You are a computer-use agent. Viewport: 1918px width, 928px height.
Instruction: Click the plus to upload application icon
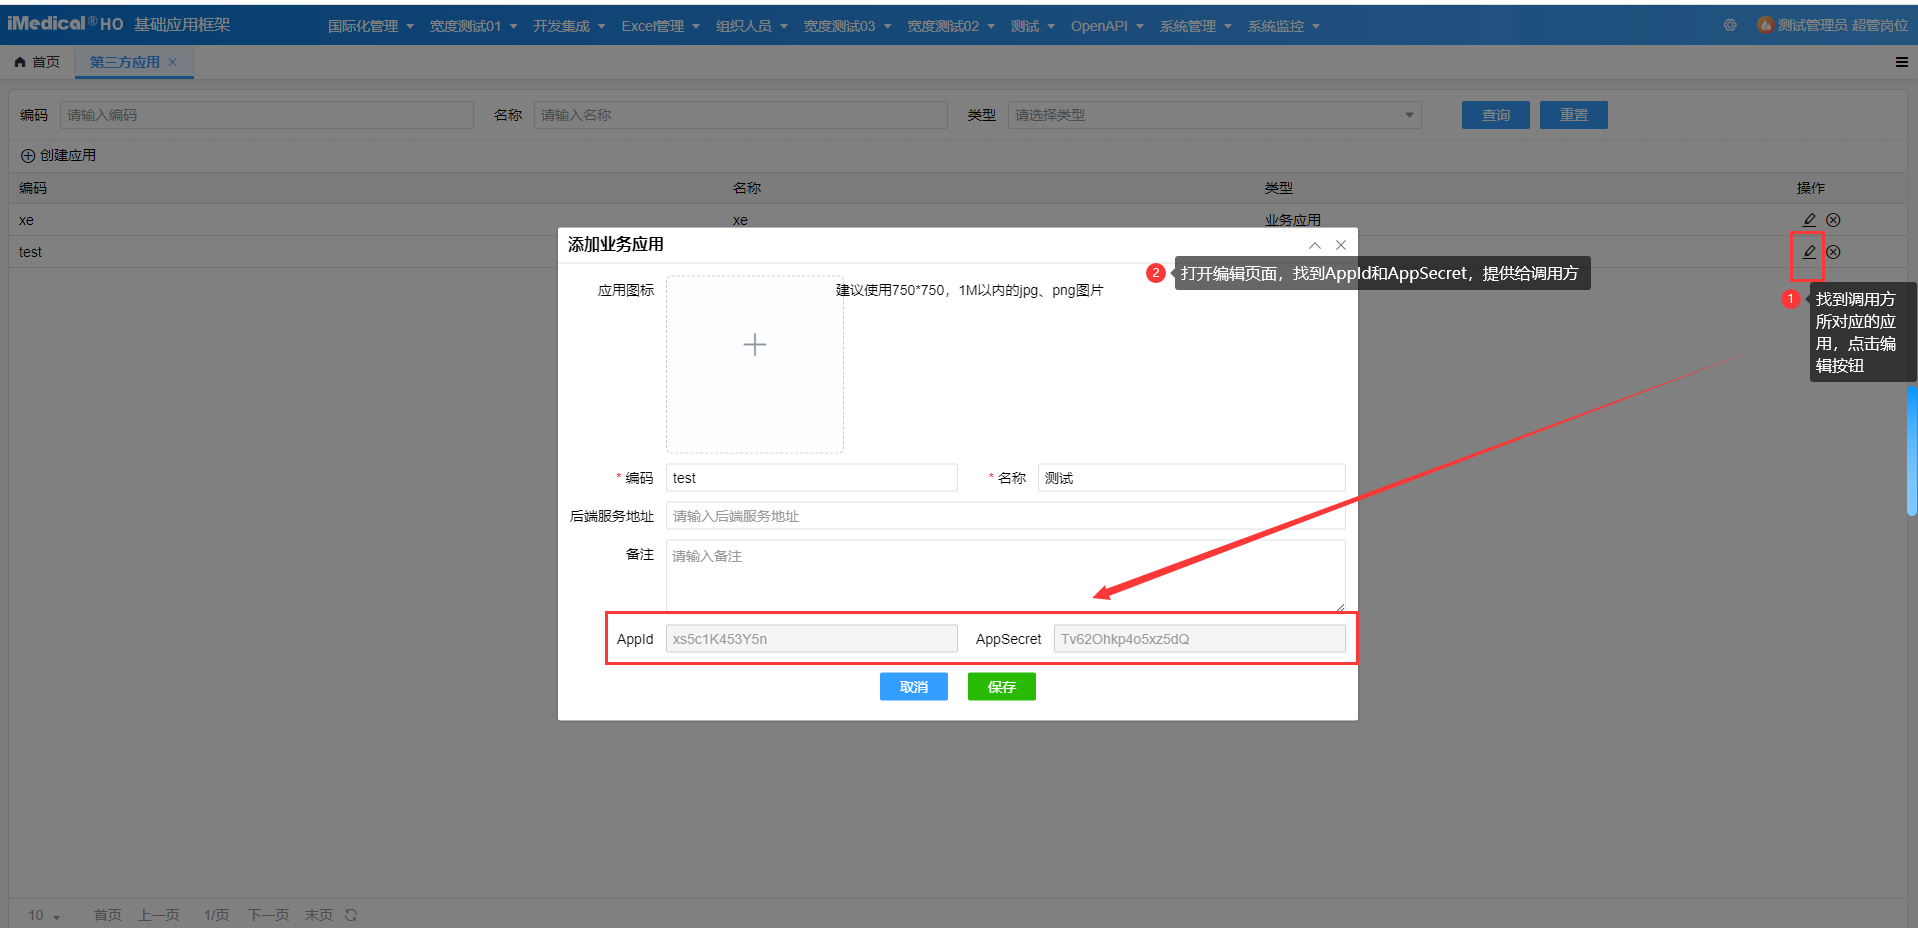click(x=754, y=345)
